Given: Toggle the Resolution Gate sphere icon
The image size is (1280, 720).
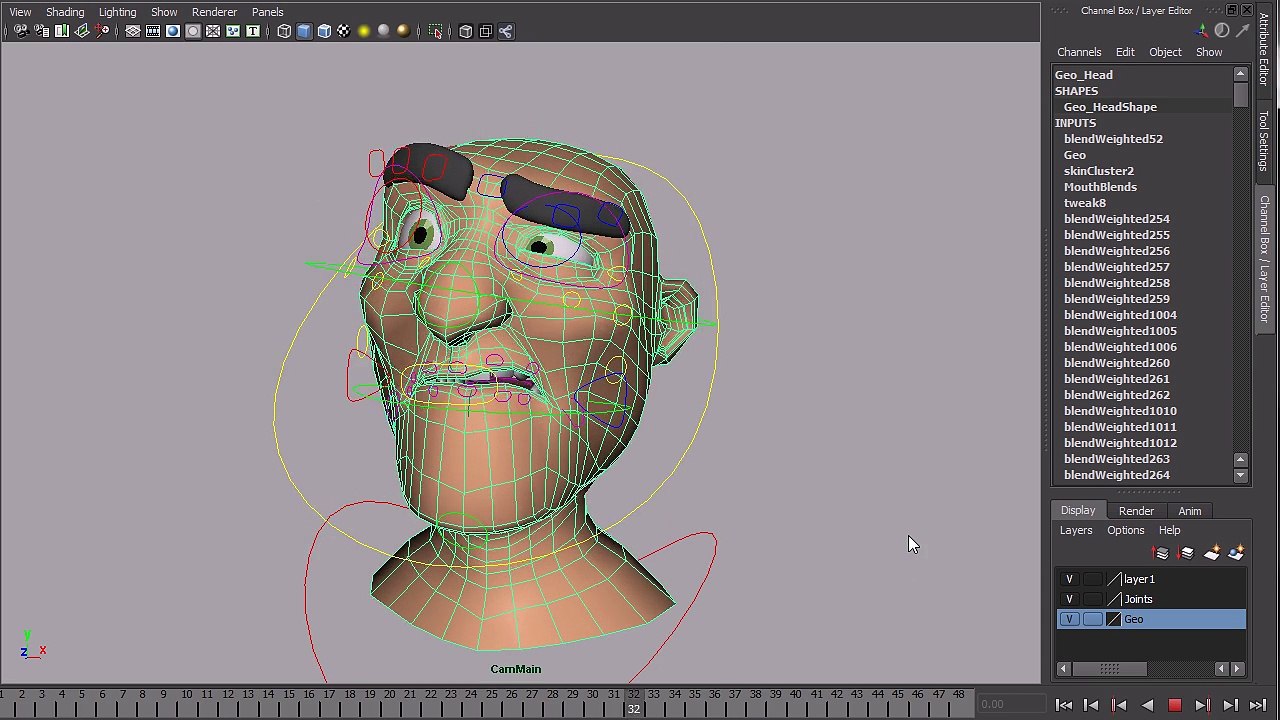Looking at the screenshot, I should [x=173, y=31].
